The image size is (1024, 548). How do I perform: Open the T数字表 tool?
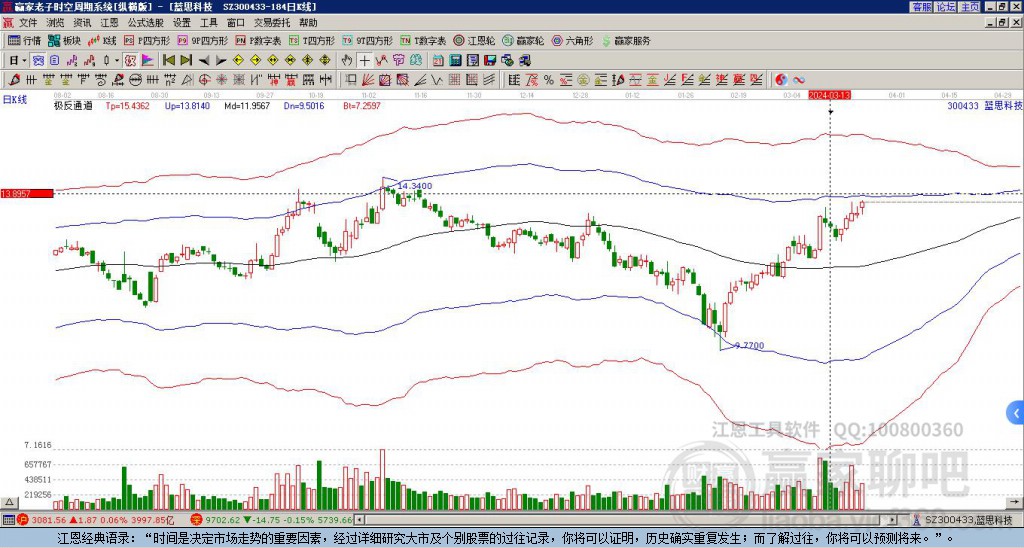423,40
